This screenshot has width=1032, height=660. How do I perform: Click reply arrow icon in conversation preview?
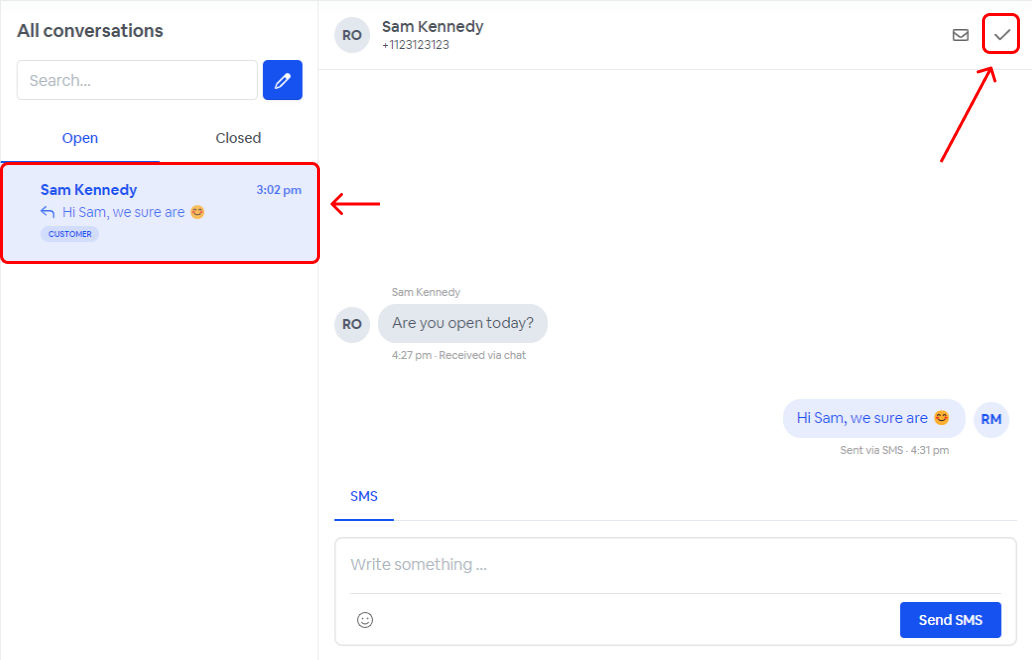click(x=48, y=212)
